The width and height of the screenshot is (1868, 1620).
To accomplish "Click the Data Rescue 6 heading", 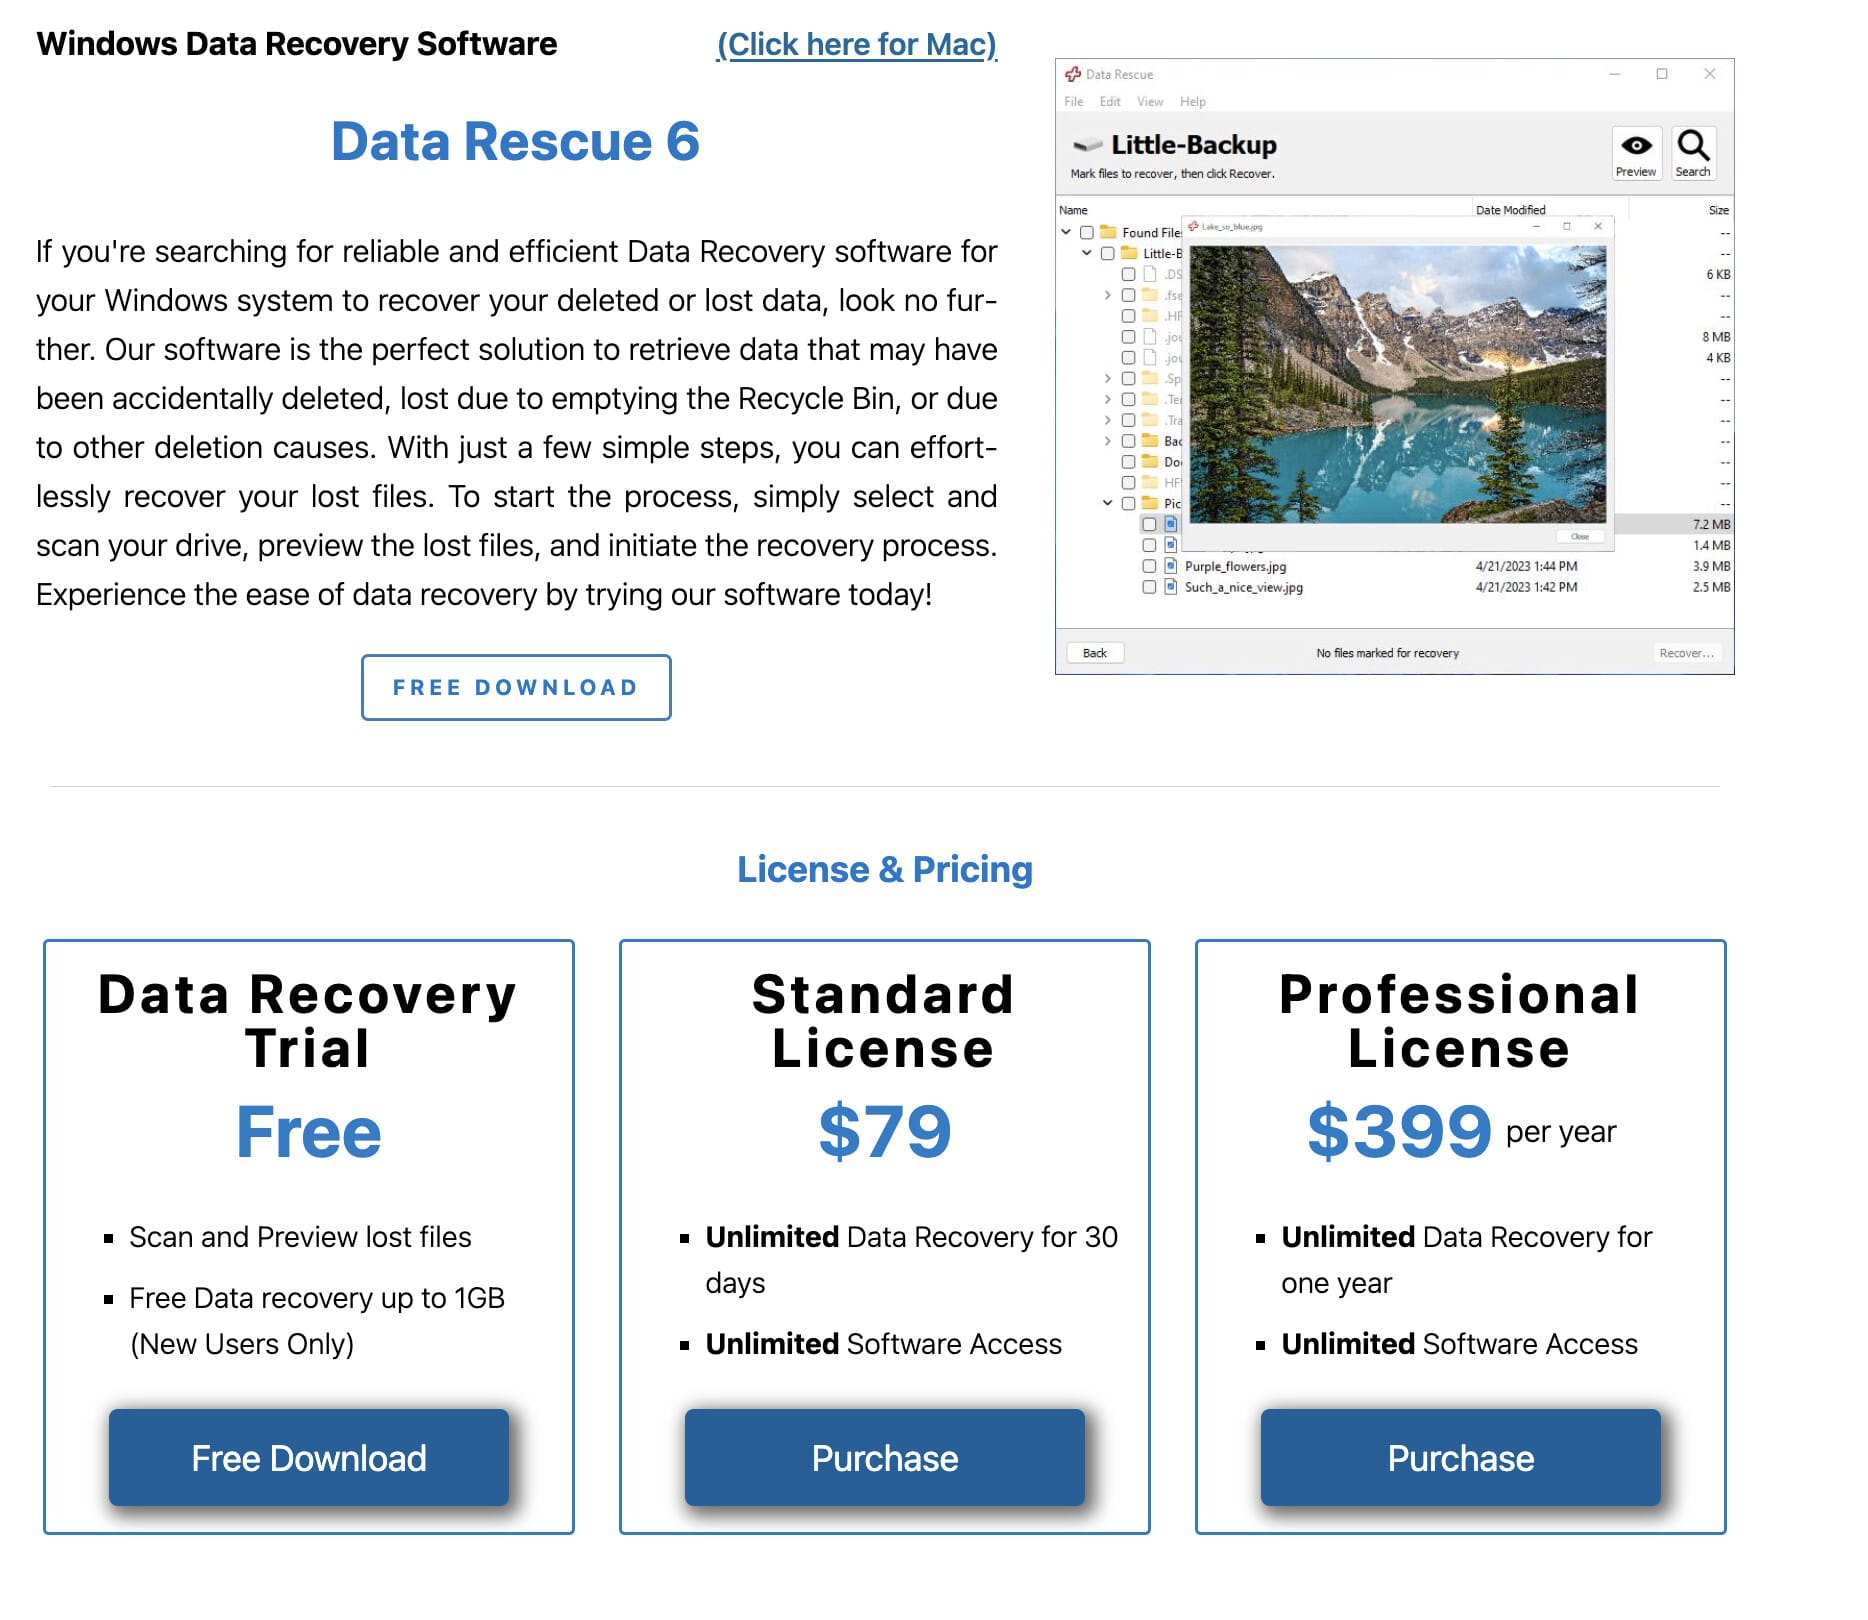I will 515,141.
